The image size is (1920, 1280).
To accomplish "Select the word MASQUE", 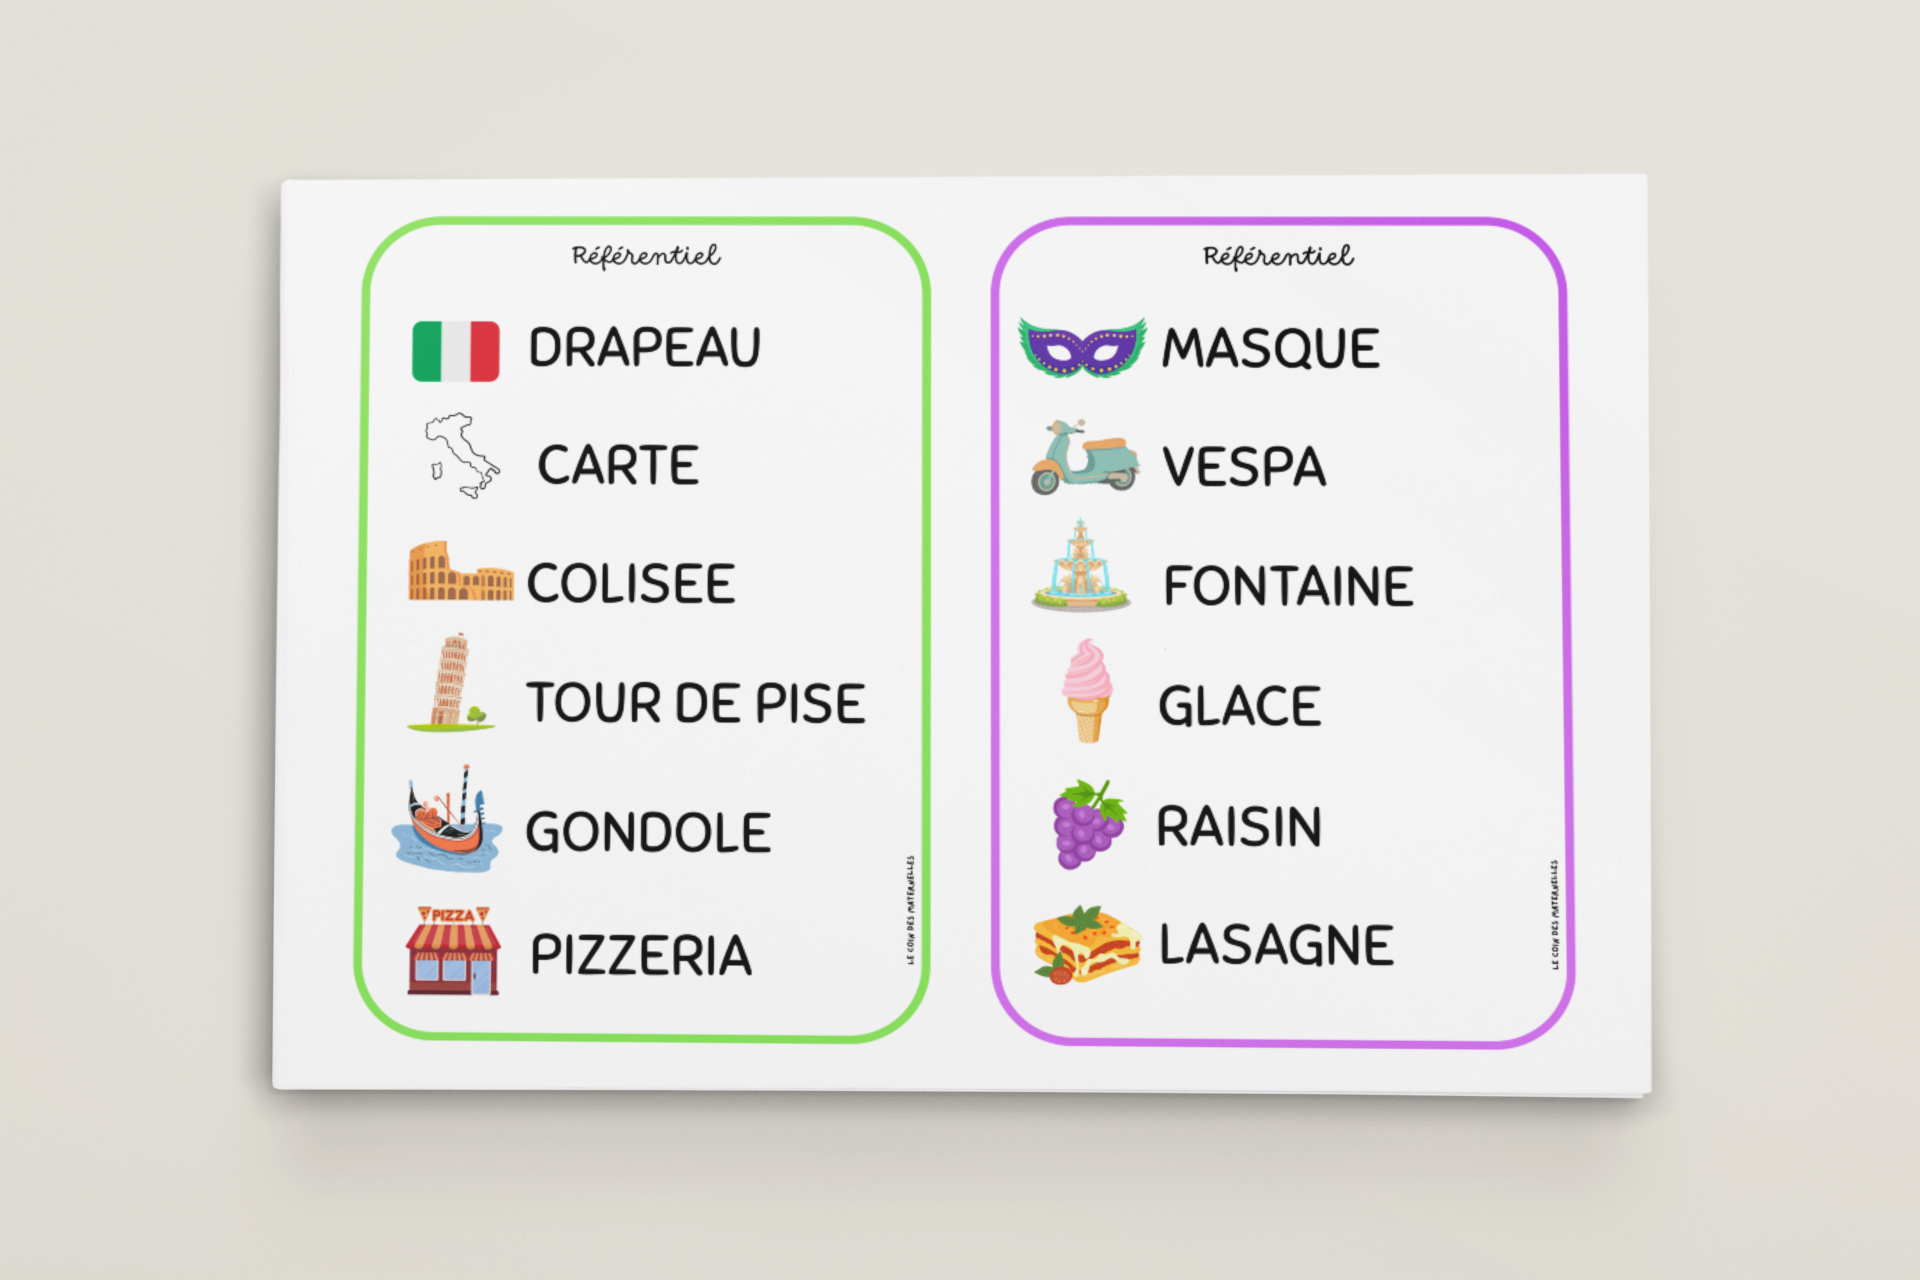I will 1269,348.
